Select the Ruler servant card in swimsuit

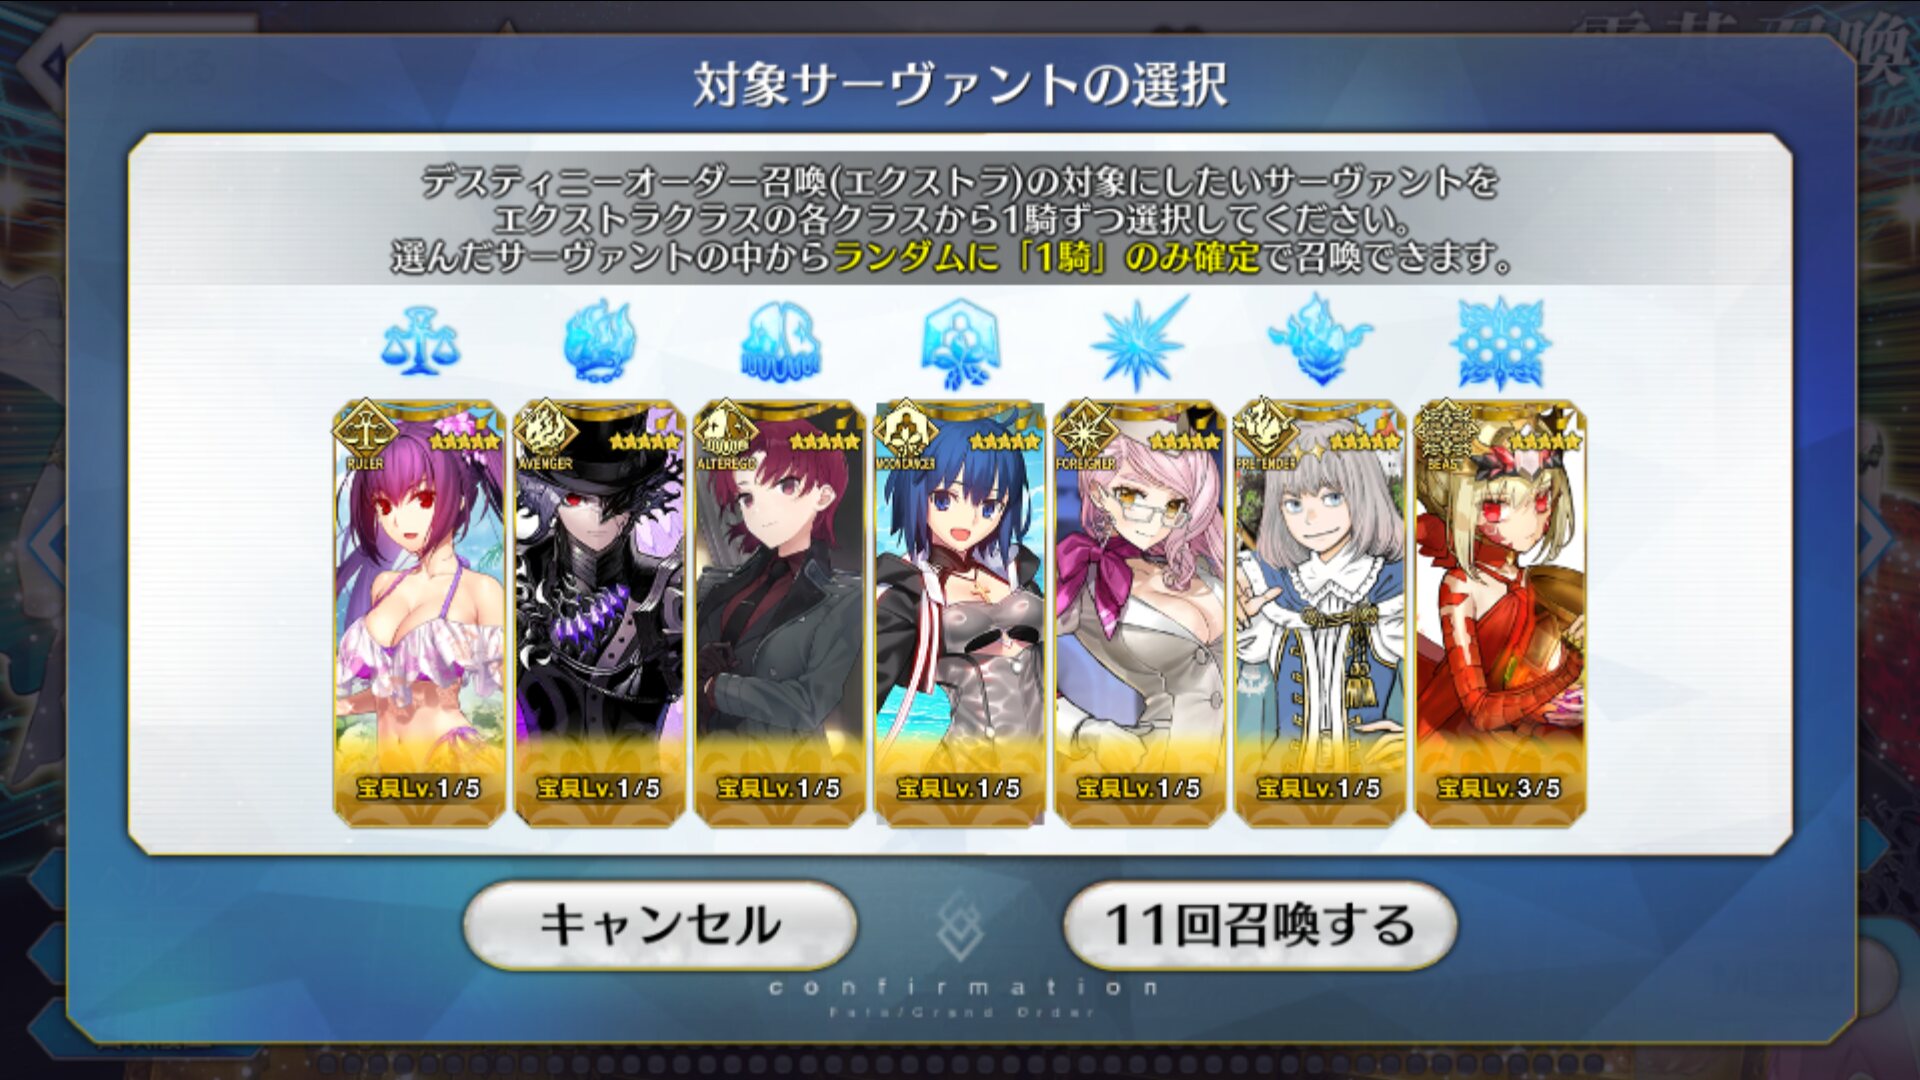coord(419,614)
